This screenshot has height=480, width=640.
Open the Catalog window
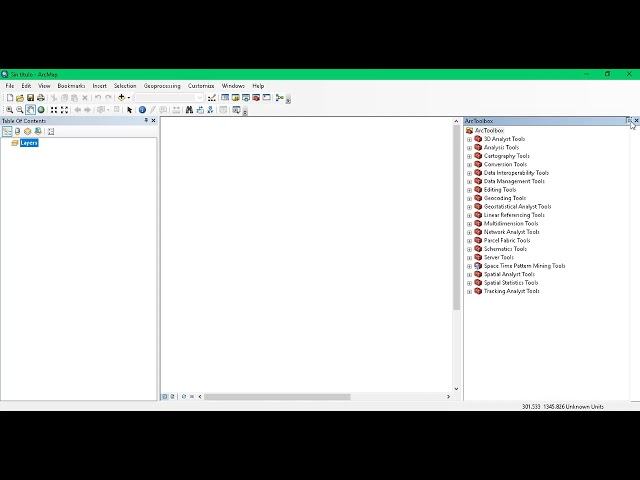pyautogui.click(x=236, y=98)
